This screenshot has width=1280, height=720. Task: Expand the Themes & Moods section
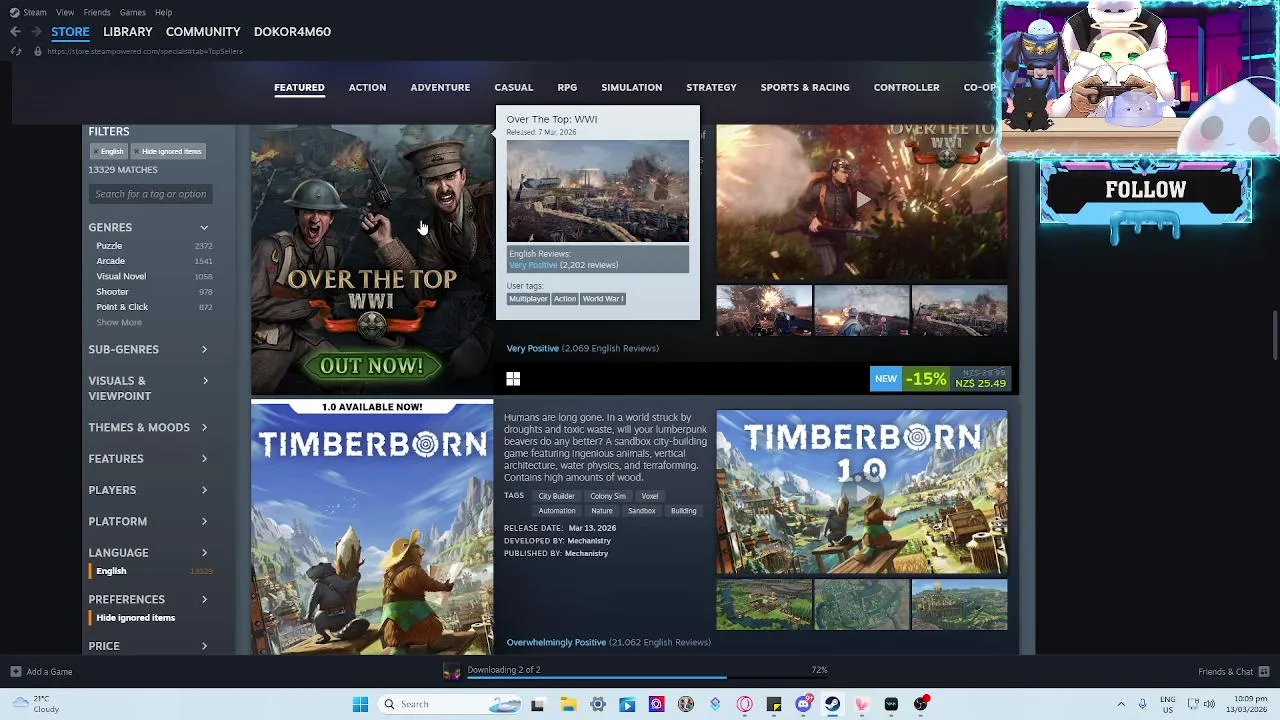click(x=148, y=427)
